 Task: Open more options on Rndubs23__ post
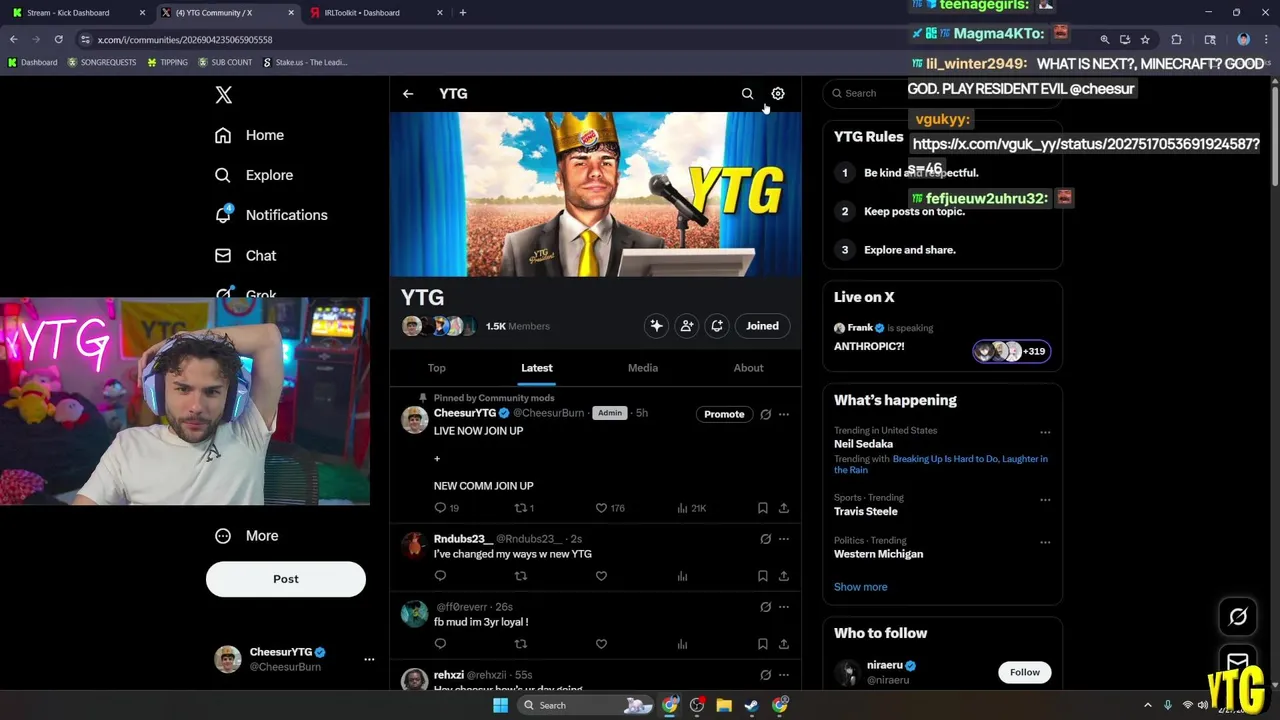784,539
